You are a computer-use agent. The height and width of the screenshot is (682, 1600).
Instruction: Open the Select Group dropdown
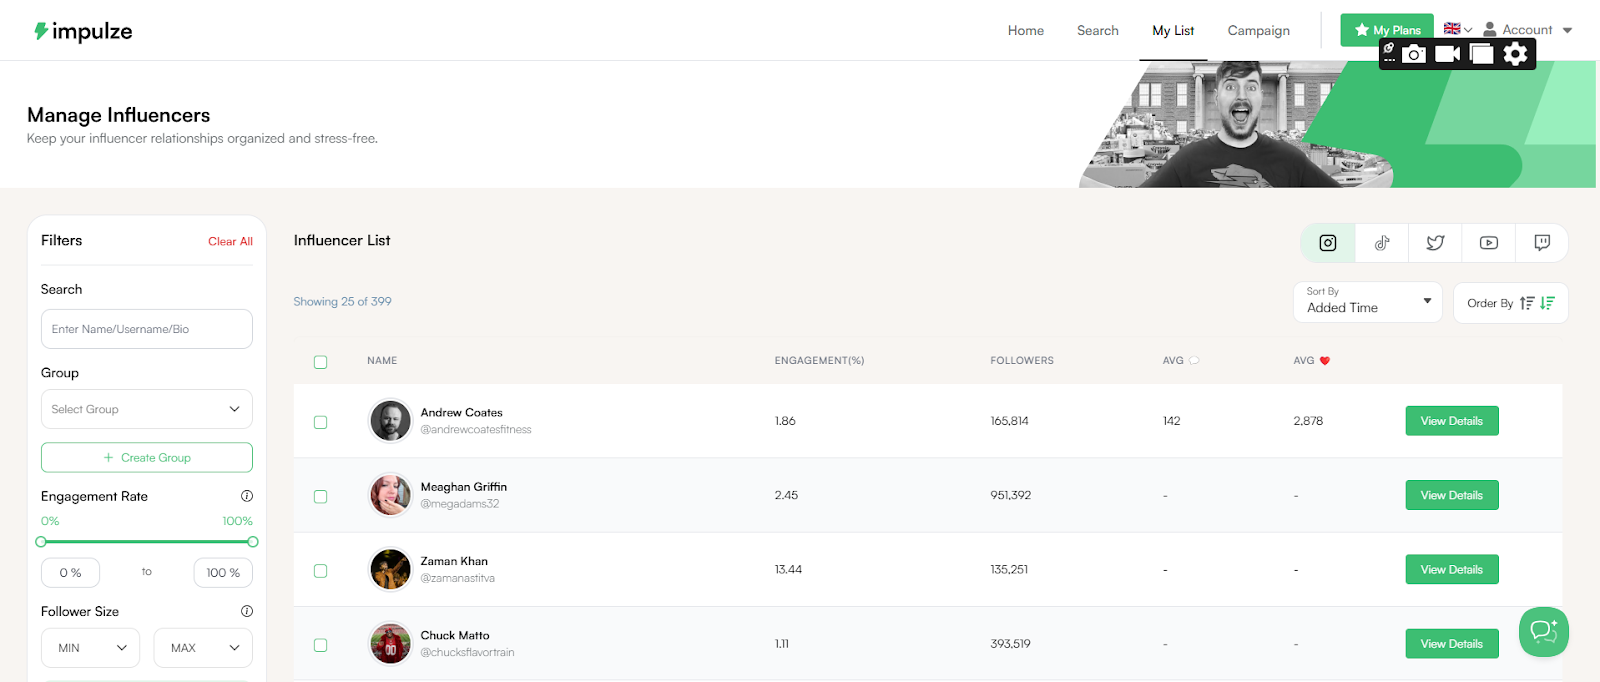point(147,409)
